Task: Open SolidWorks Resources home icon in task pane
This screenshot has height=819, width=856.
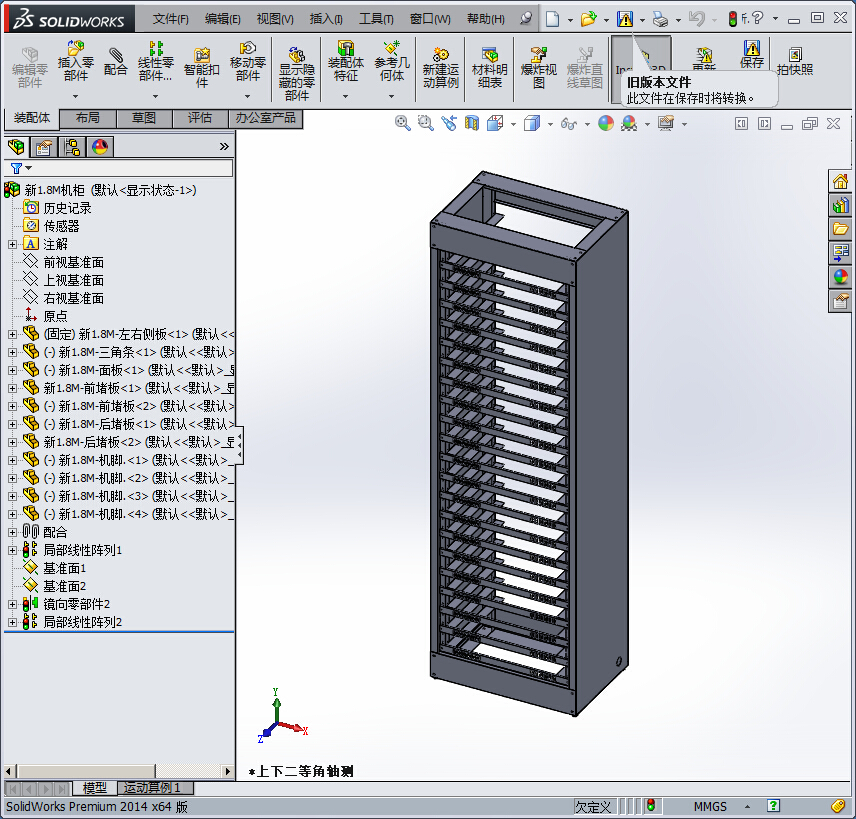Action: [x=840, y=181]
